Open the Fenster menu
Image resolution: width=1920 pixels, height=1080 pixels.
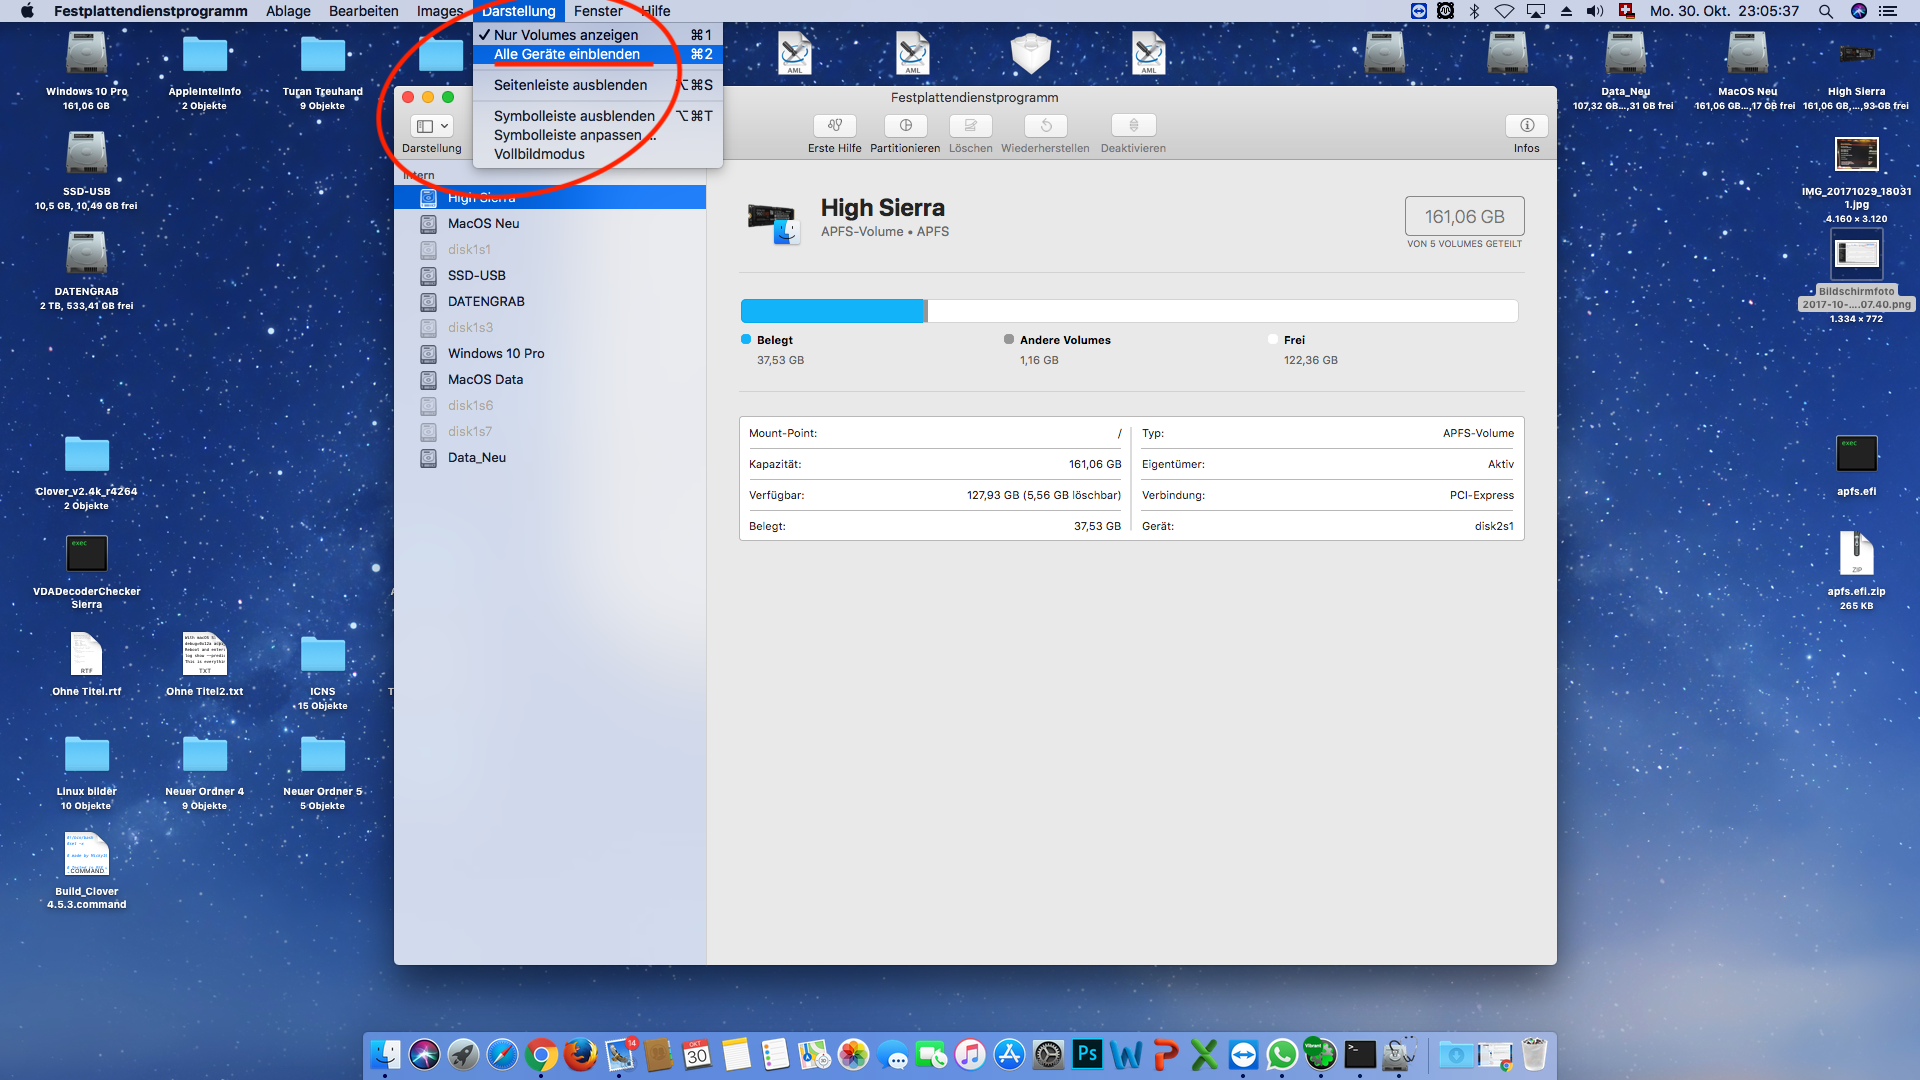pyautogui.click(x=598, y=11)
